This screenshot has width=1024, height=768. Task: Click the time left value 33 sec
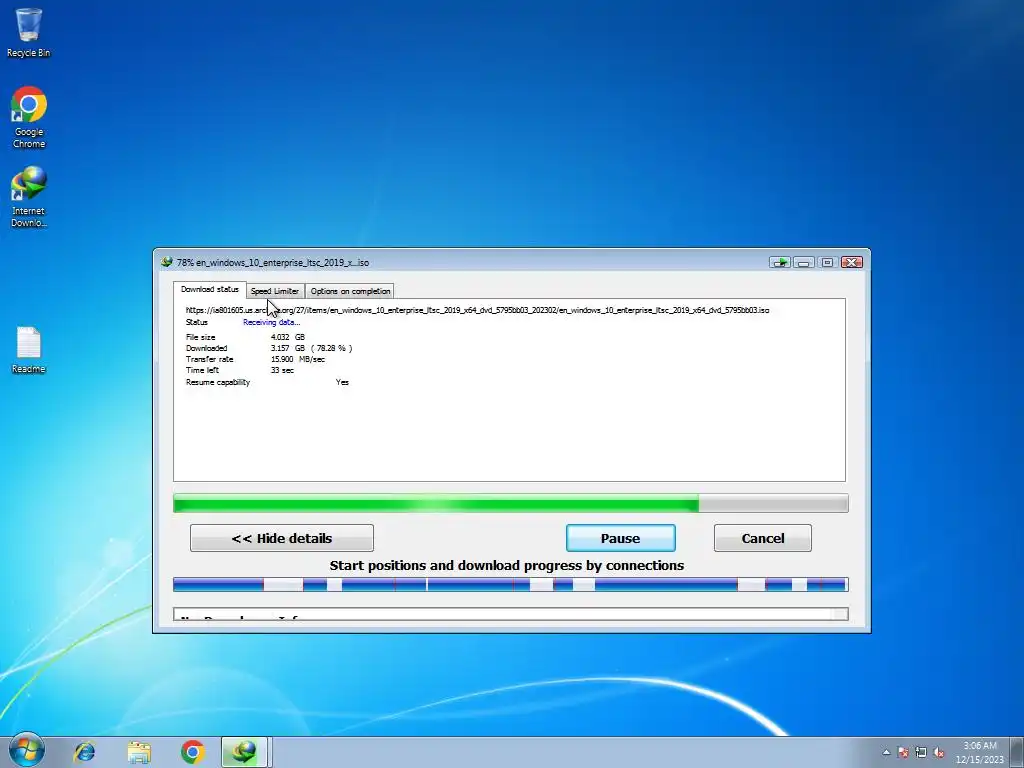click(282, 370)
